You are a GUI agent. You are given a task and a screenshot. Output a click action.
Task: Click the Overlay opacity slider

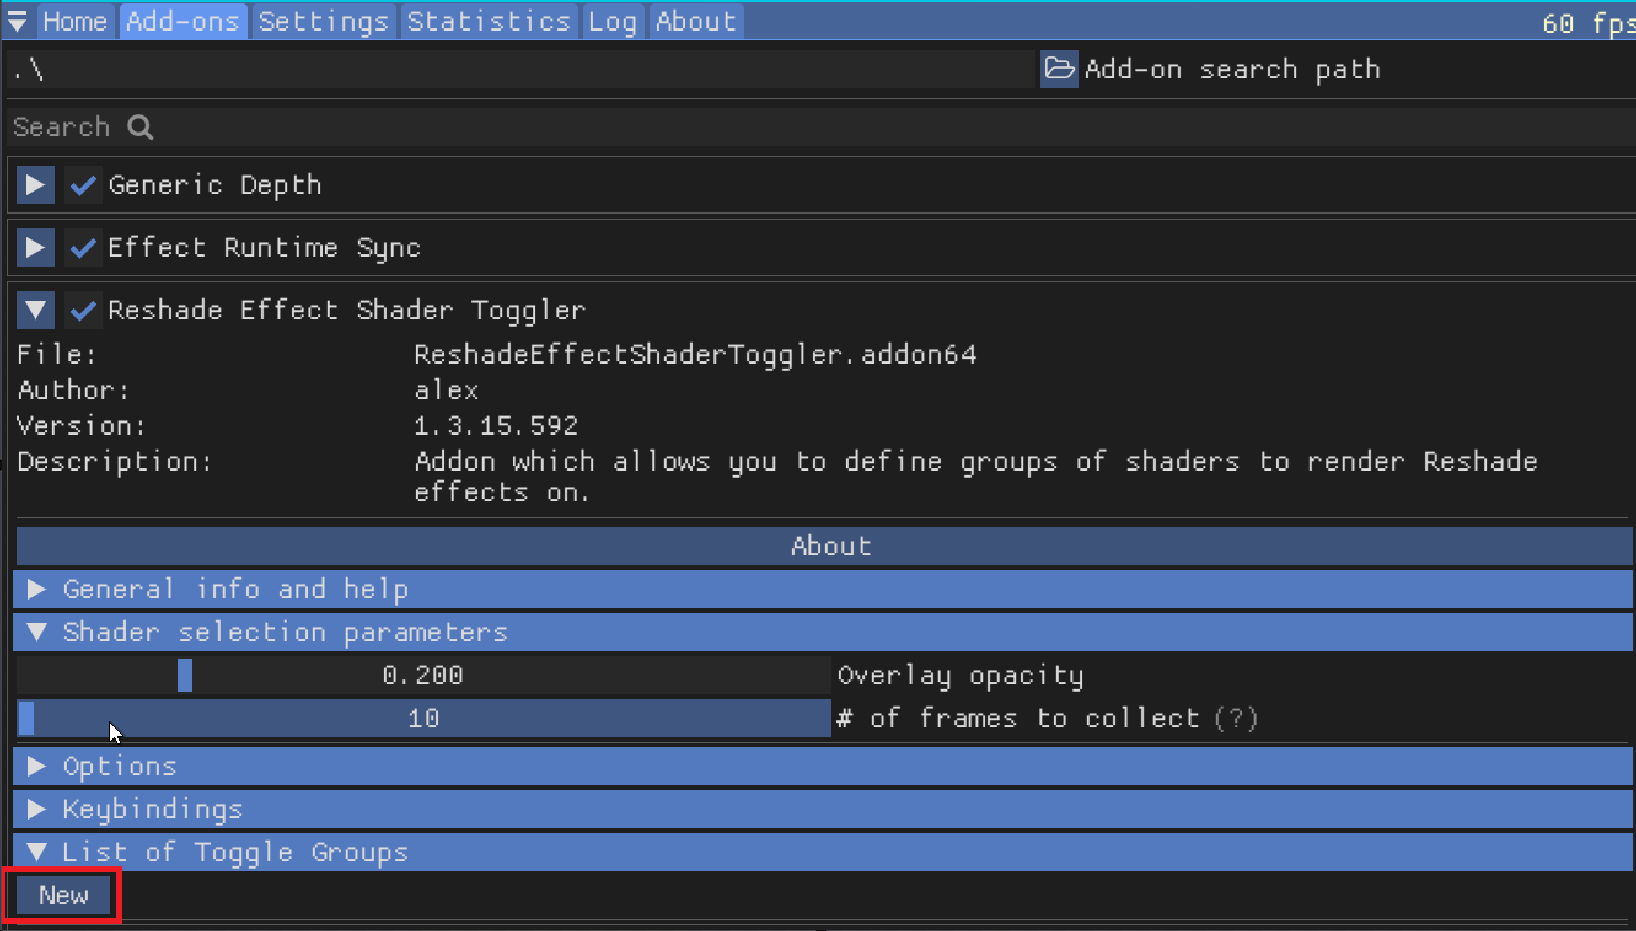pos(424,675)
